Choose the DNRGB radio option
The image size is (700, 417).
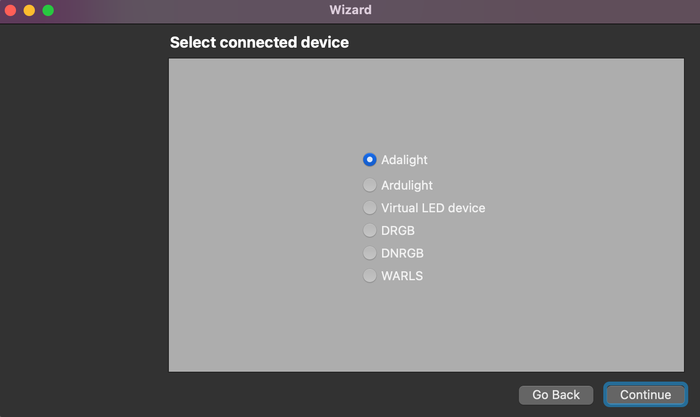point(370,253)
